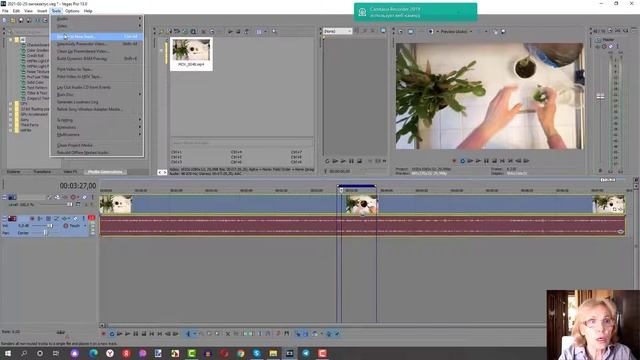Toggle loop playback in timeline transport

(112, 333)
